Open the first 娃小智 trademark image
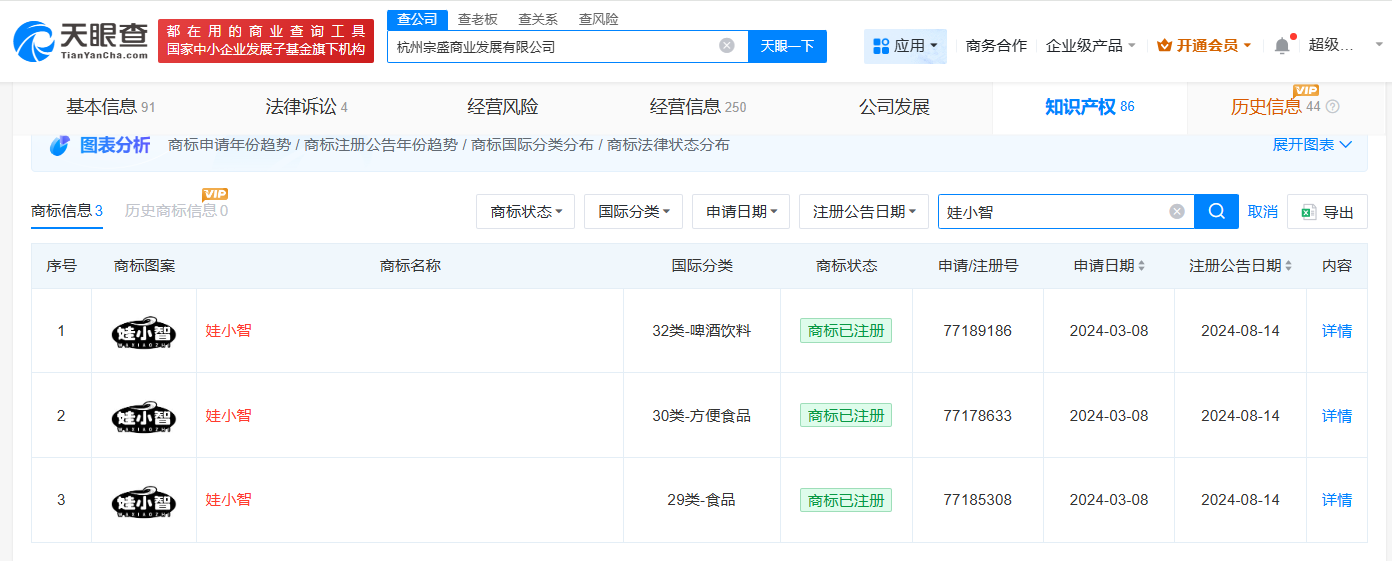Image resolution: width=1392 pixels, height=561 pixels. coord(143,332)
